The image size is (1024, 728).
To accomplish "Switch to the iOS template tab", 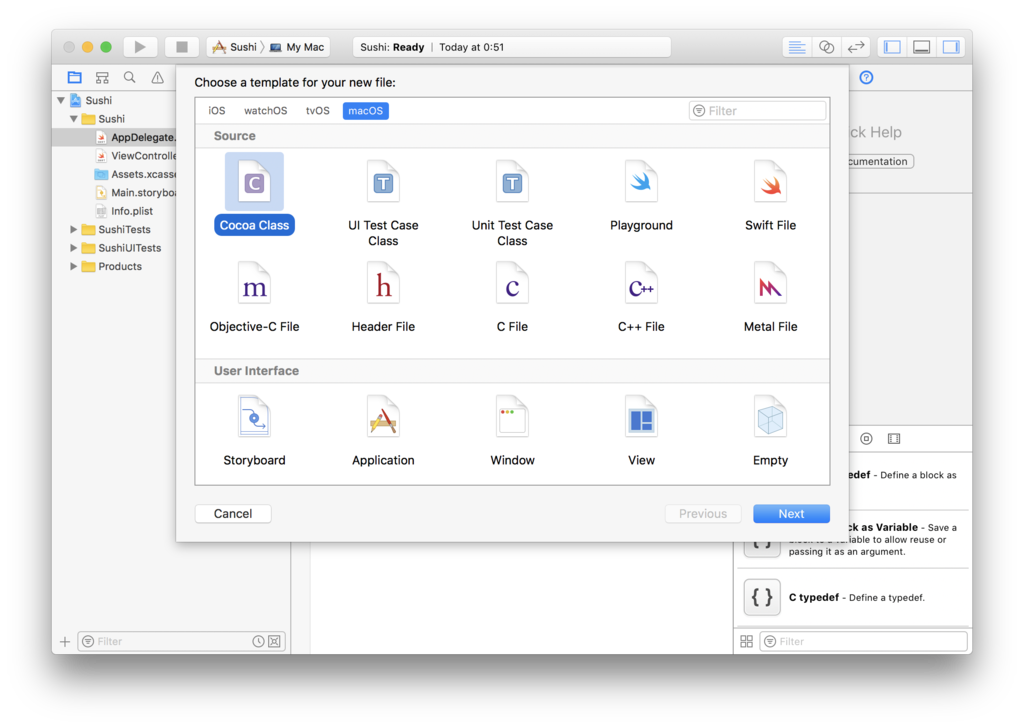I will pyautogui.click(x=217, y=110).
